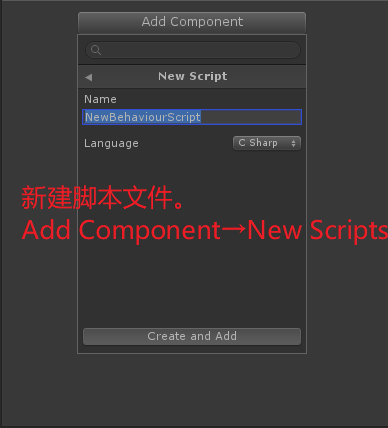Go back using the left arrow
388x428 pixels.
pyautogui.click(x=88, y=77)
